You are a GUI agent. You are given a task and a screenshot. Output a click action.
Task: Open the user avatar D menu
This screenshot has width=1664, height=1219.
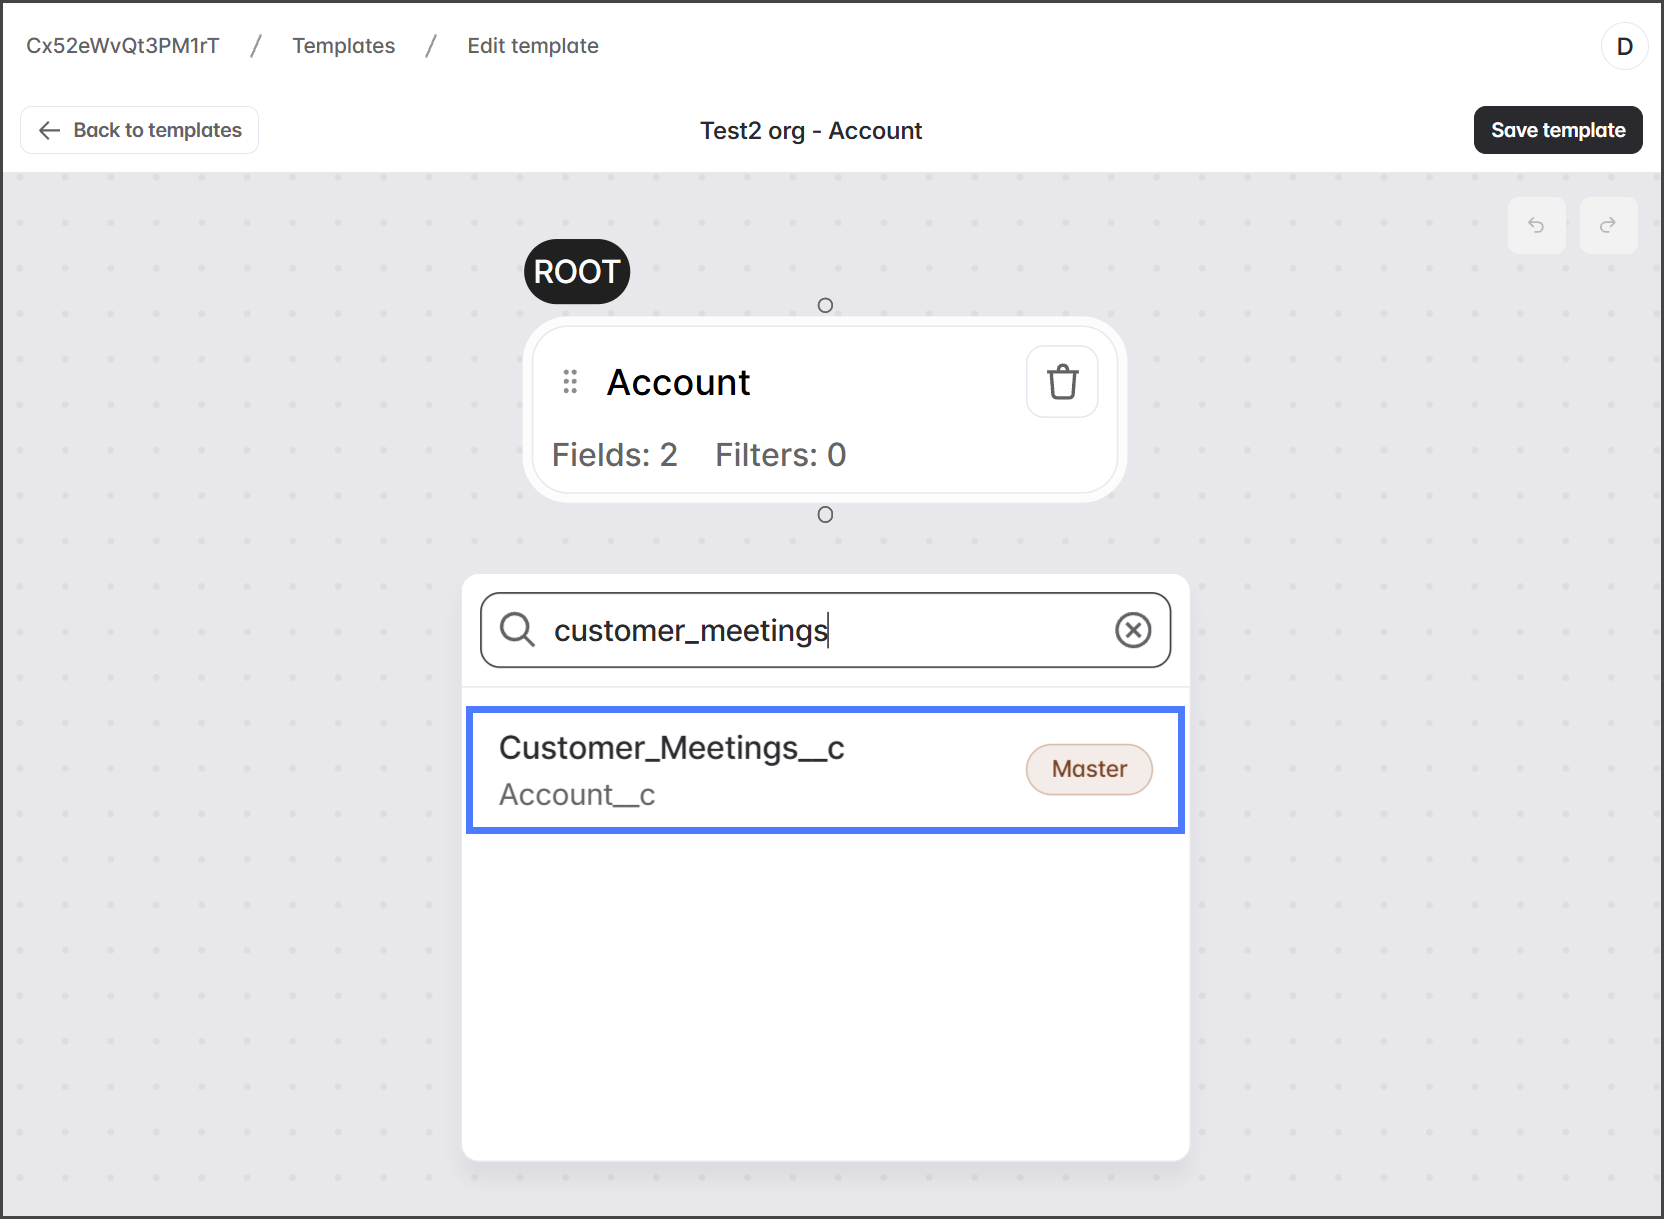tap(1624, 46)
